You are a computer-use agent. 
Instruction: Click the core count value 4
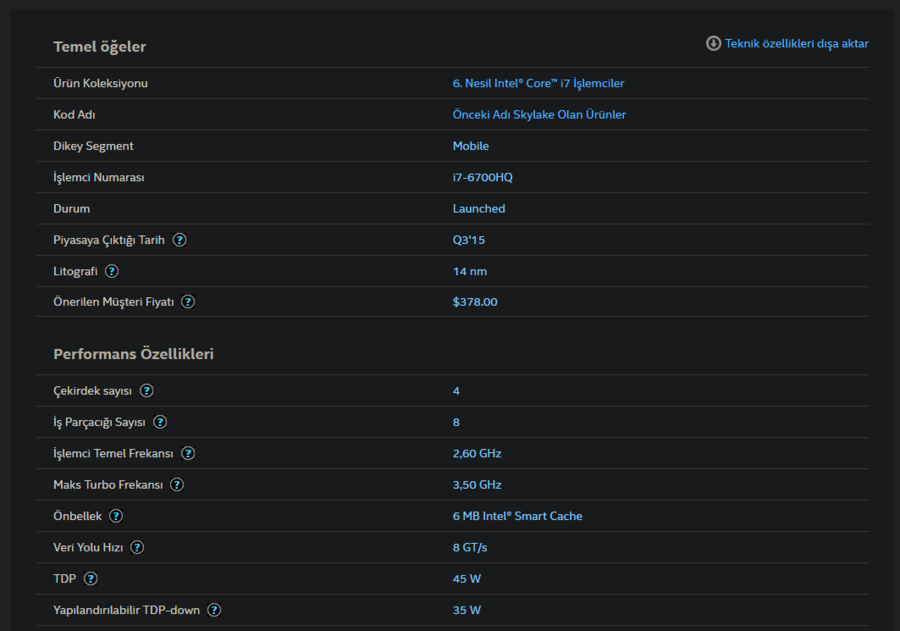coord(456,391)
